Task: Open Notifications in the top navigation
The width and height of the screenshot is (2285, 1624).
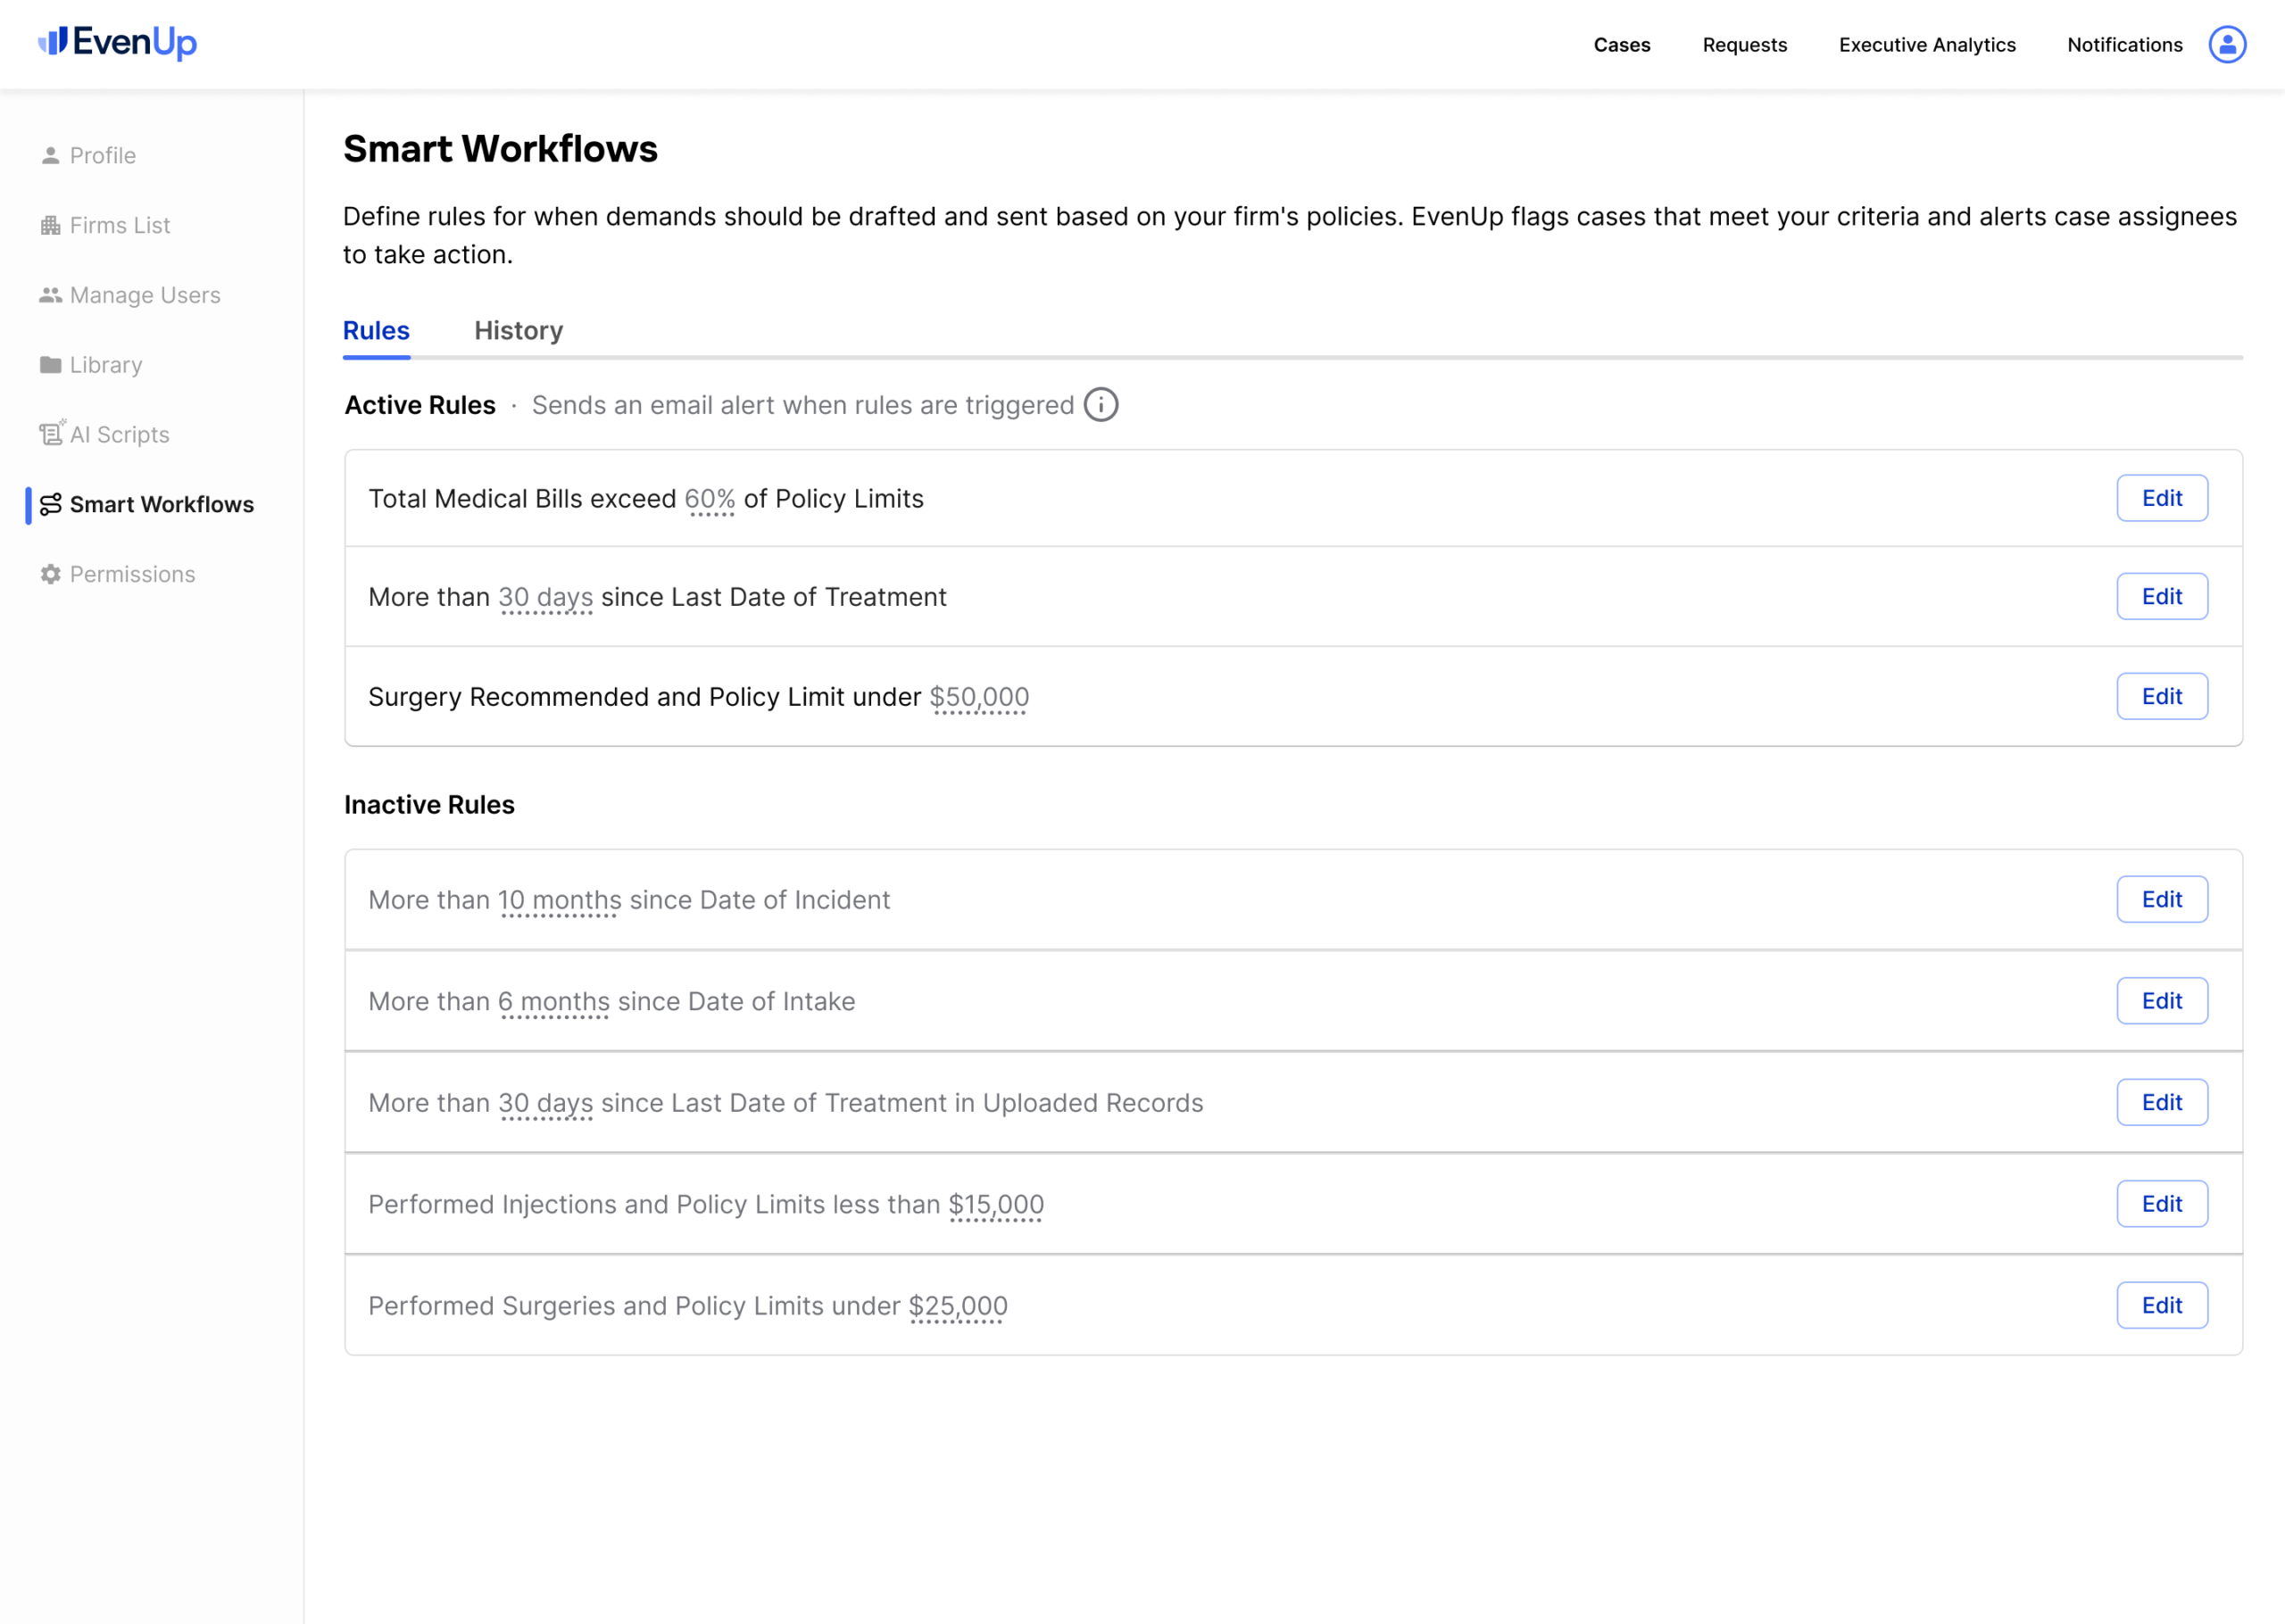Action: point(2124,45)
